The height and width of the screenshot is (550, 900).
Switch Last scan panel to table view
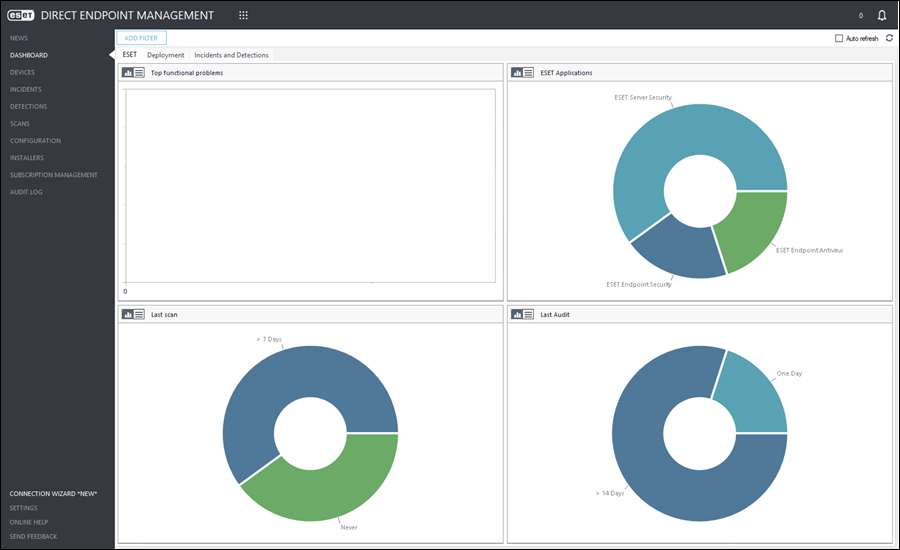tap(139, 315)
